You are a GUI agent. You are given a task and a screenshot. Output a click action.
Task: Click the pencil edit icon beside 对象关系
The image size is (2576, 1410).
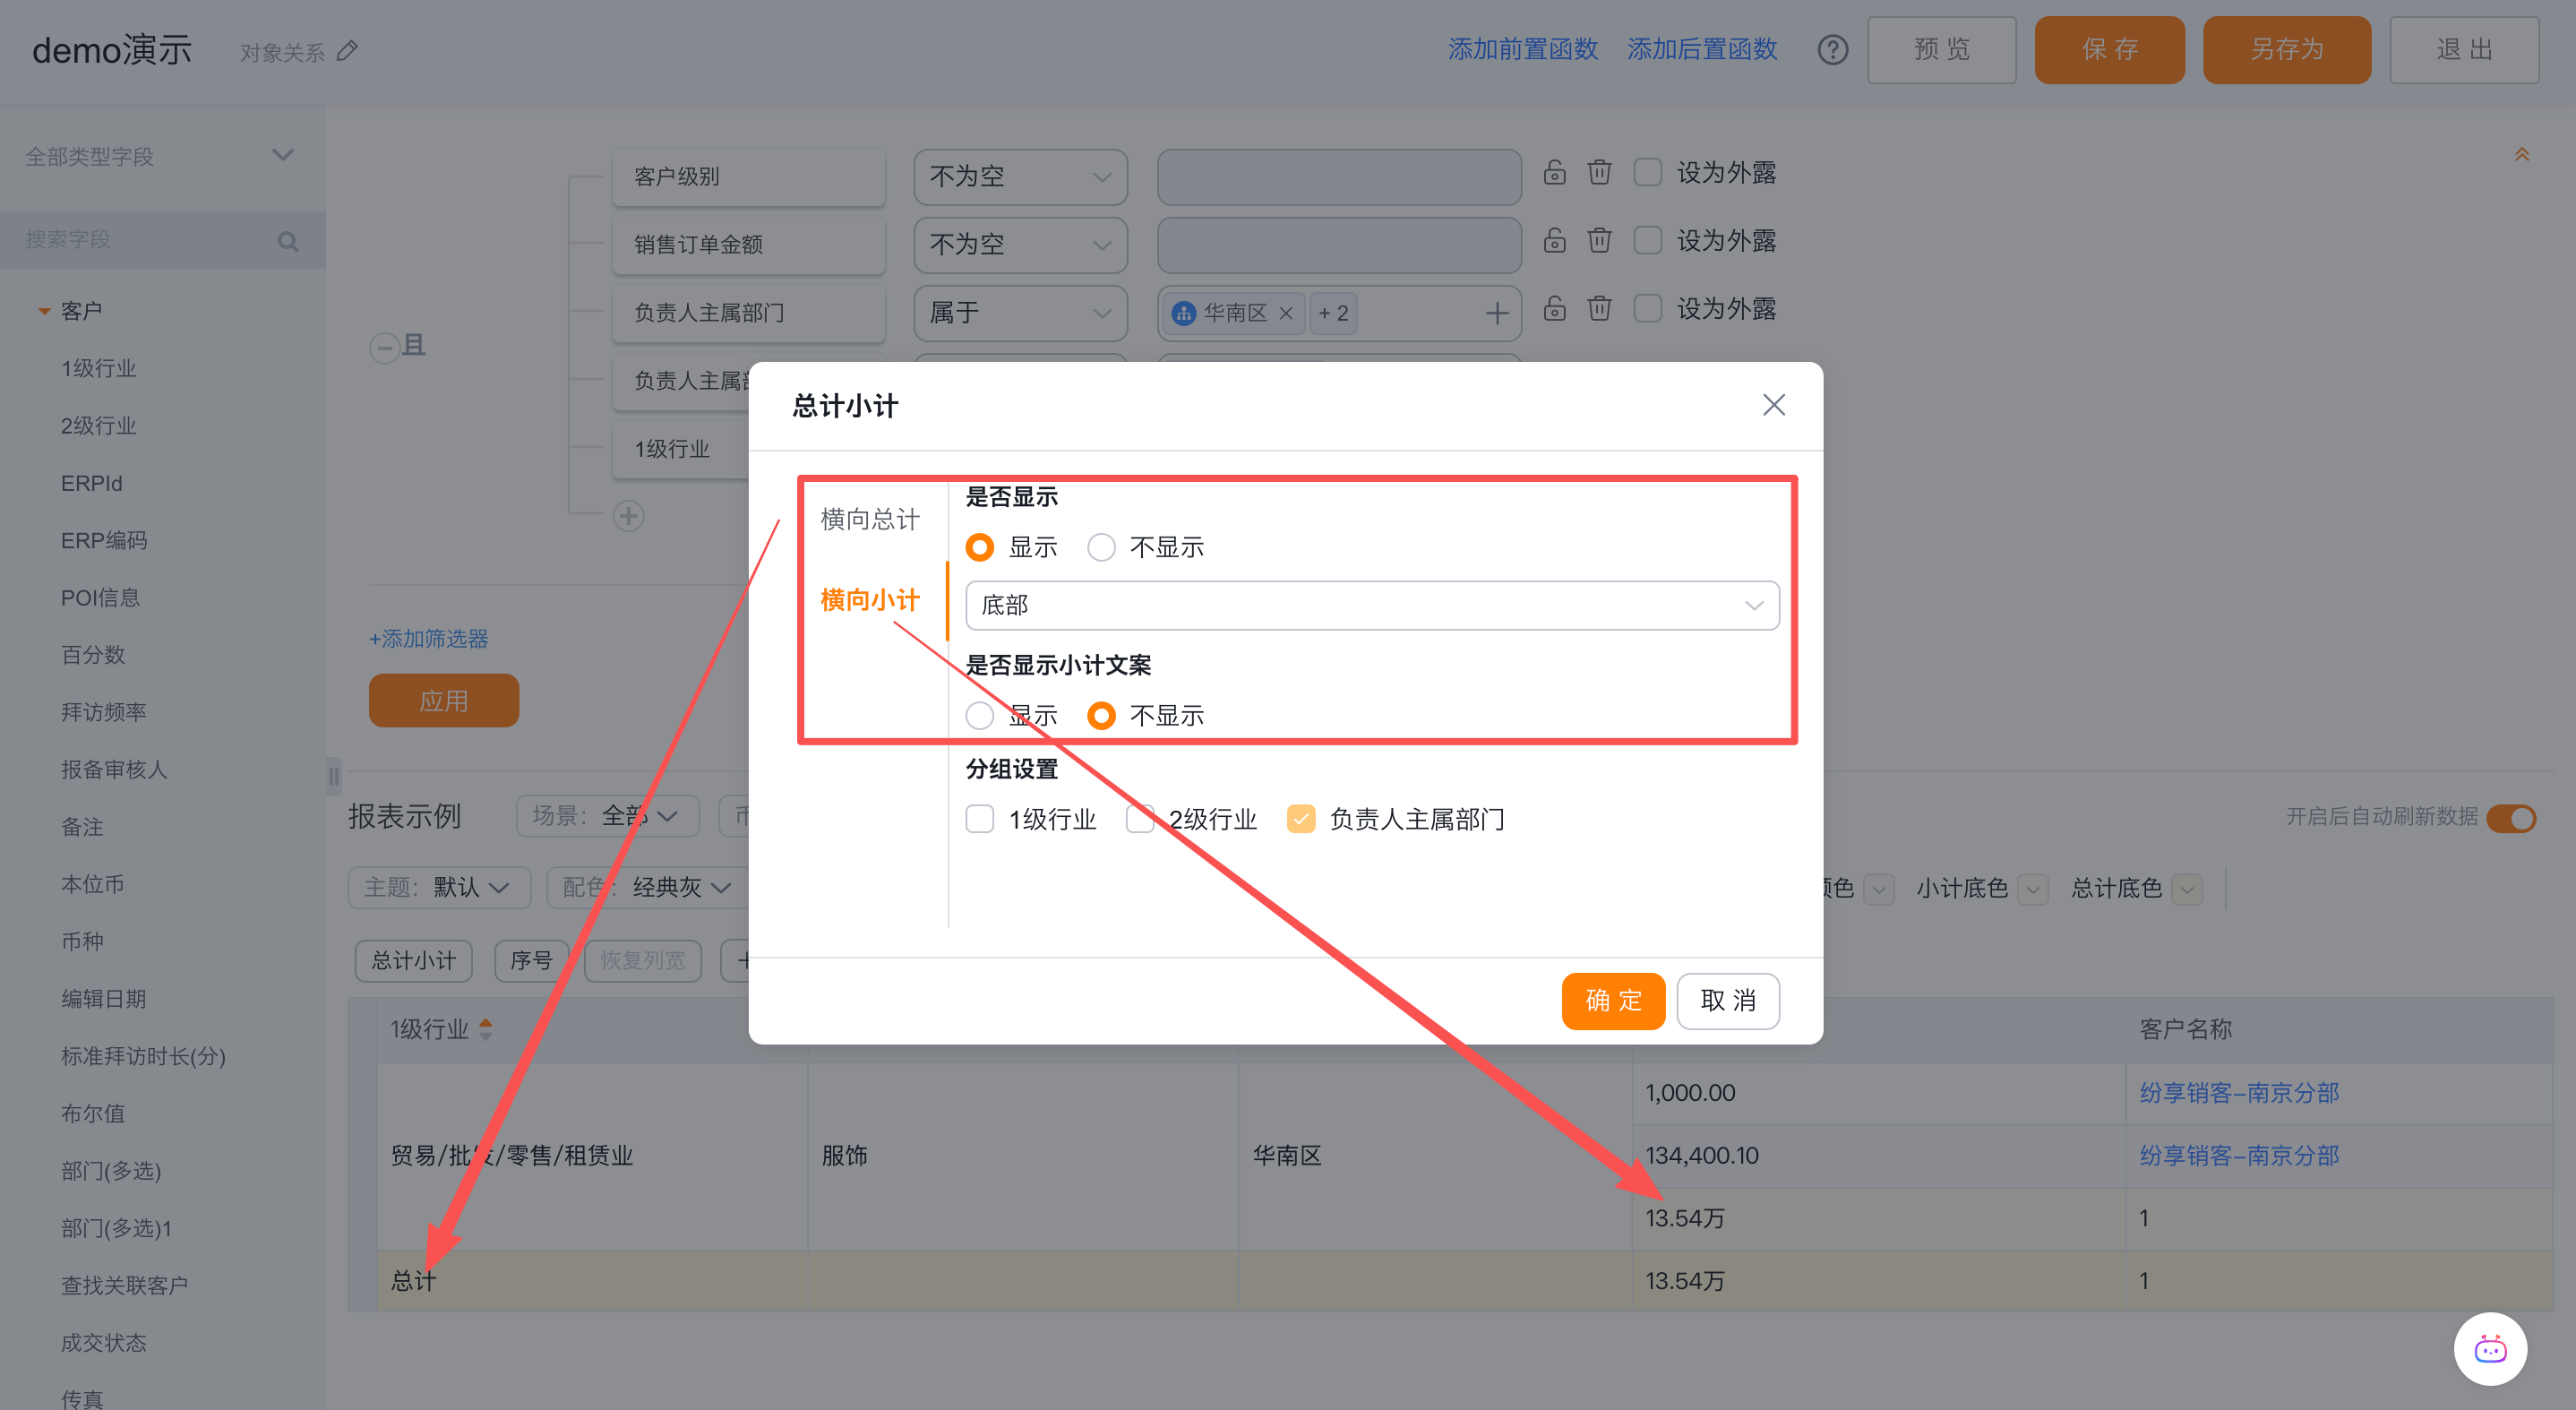(x=347, y=51)
